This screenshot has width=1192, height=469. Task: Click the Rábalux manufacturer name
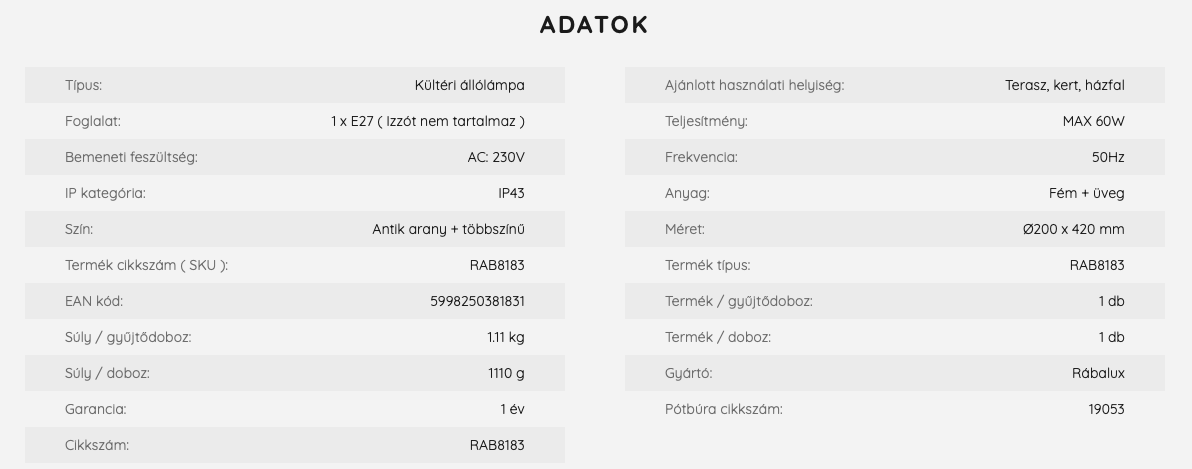(x=1098, y=373)
